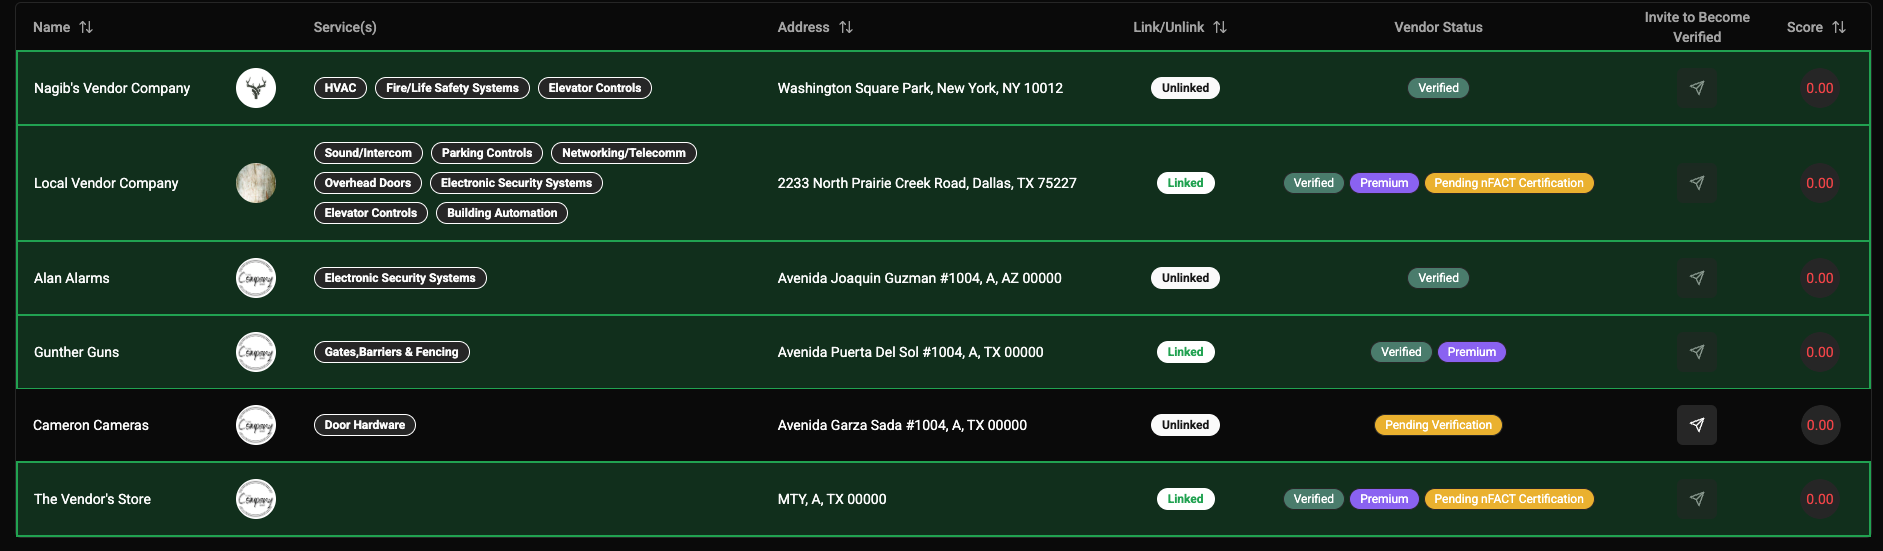Open Cameron Cameras company logo
Image resolution: width=1883 pixels, height=551 pixels.
coord(256,425)
